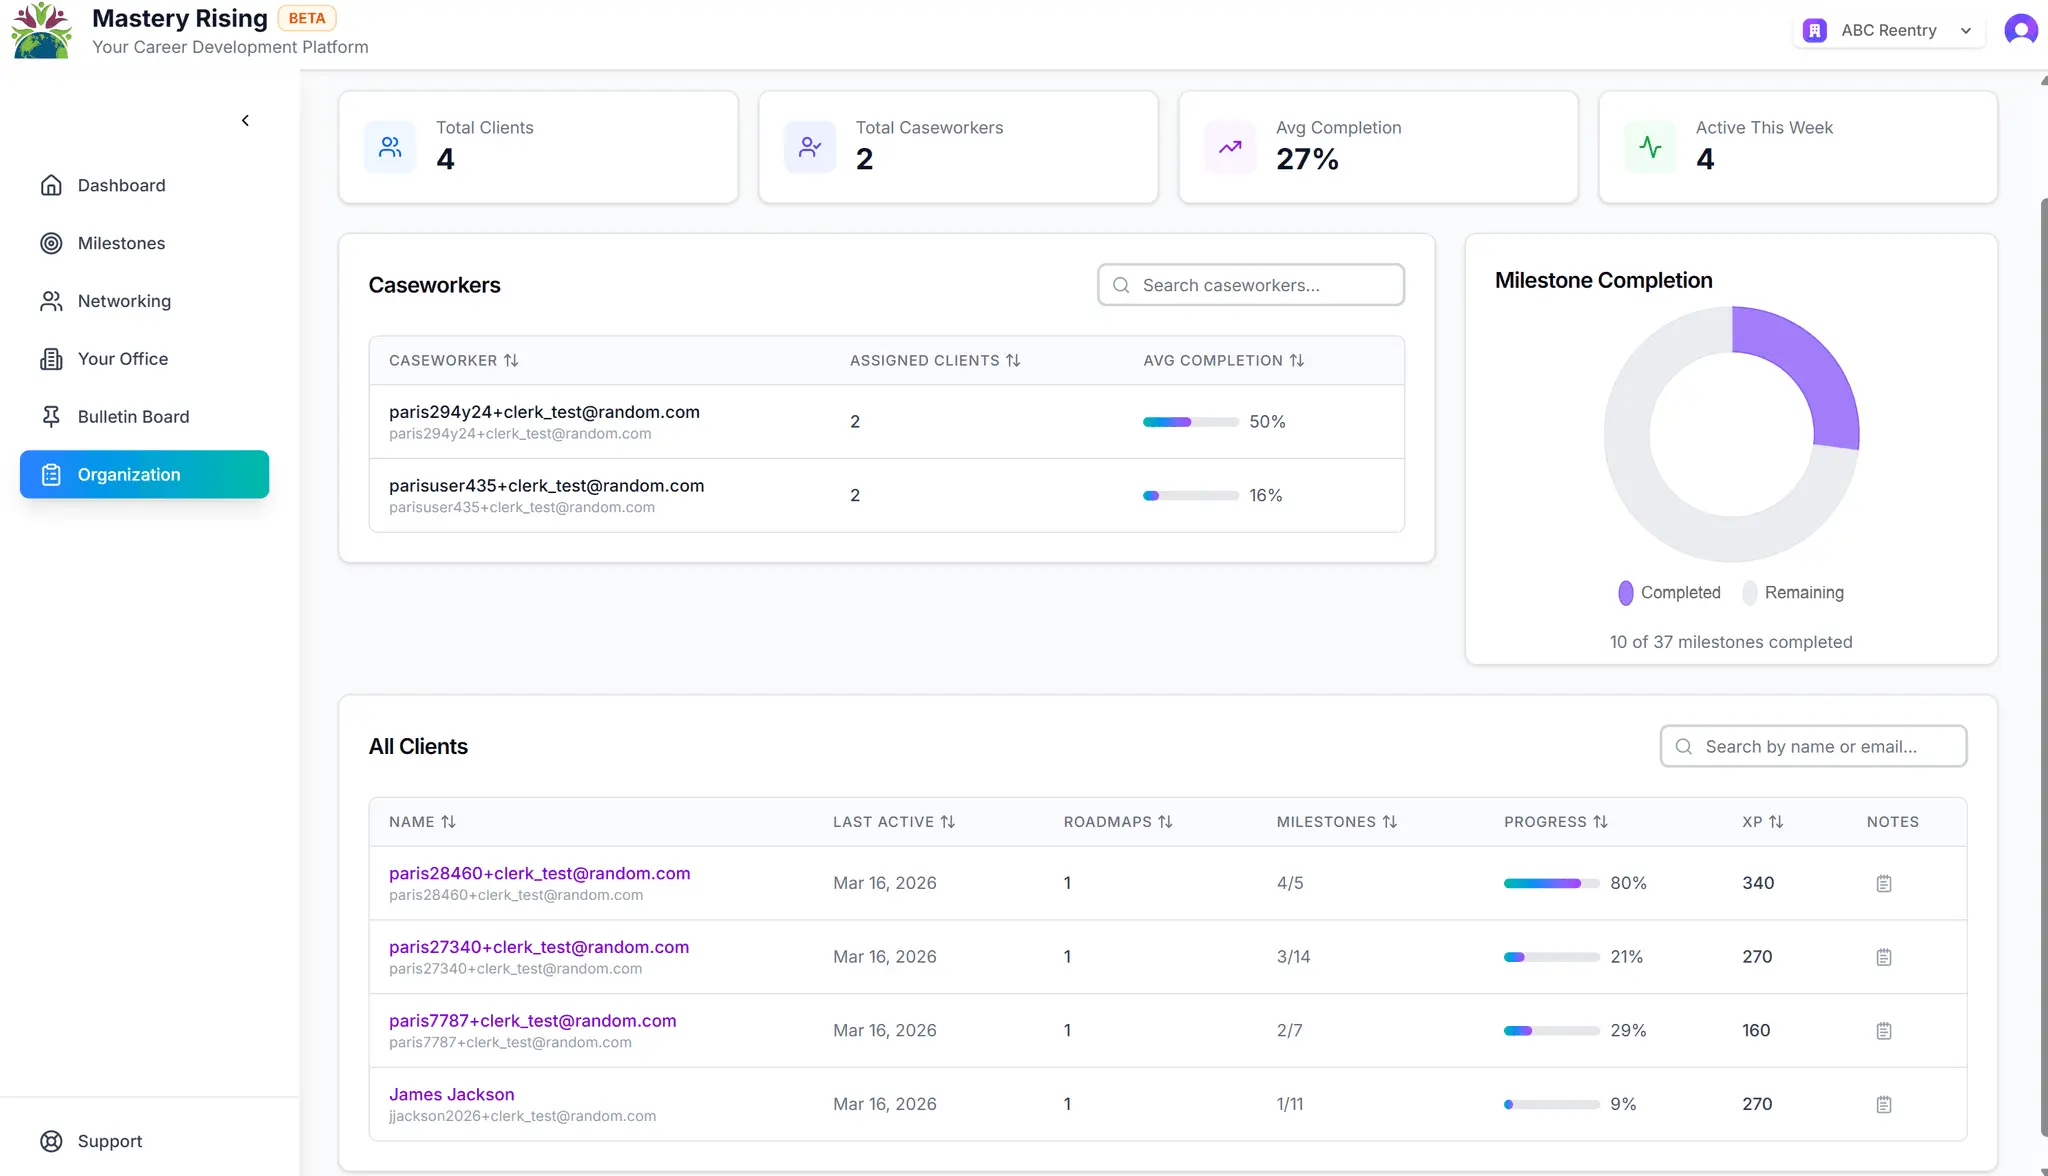Expand the ABC Reentry organization dropdown

(x=1889, y=30)
